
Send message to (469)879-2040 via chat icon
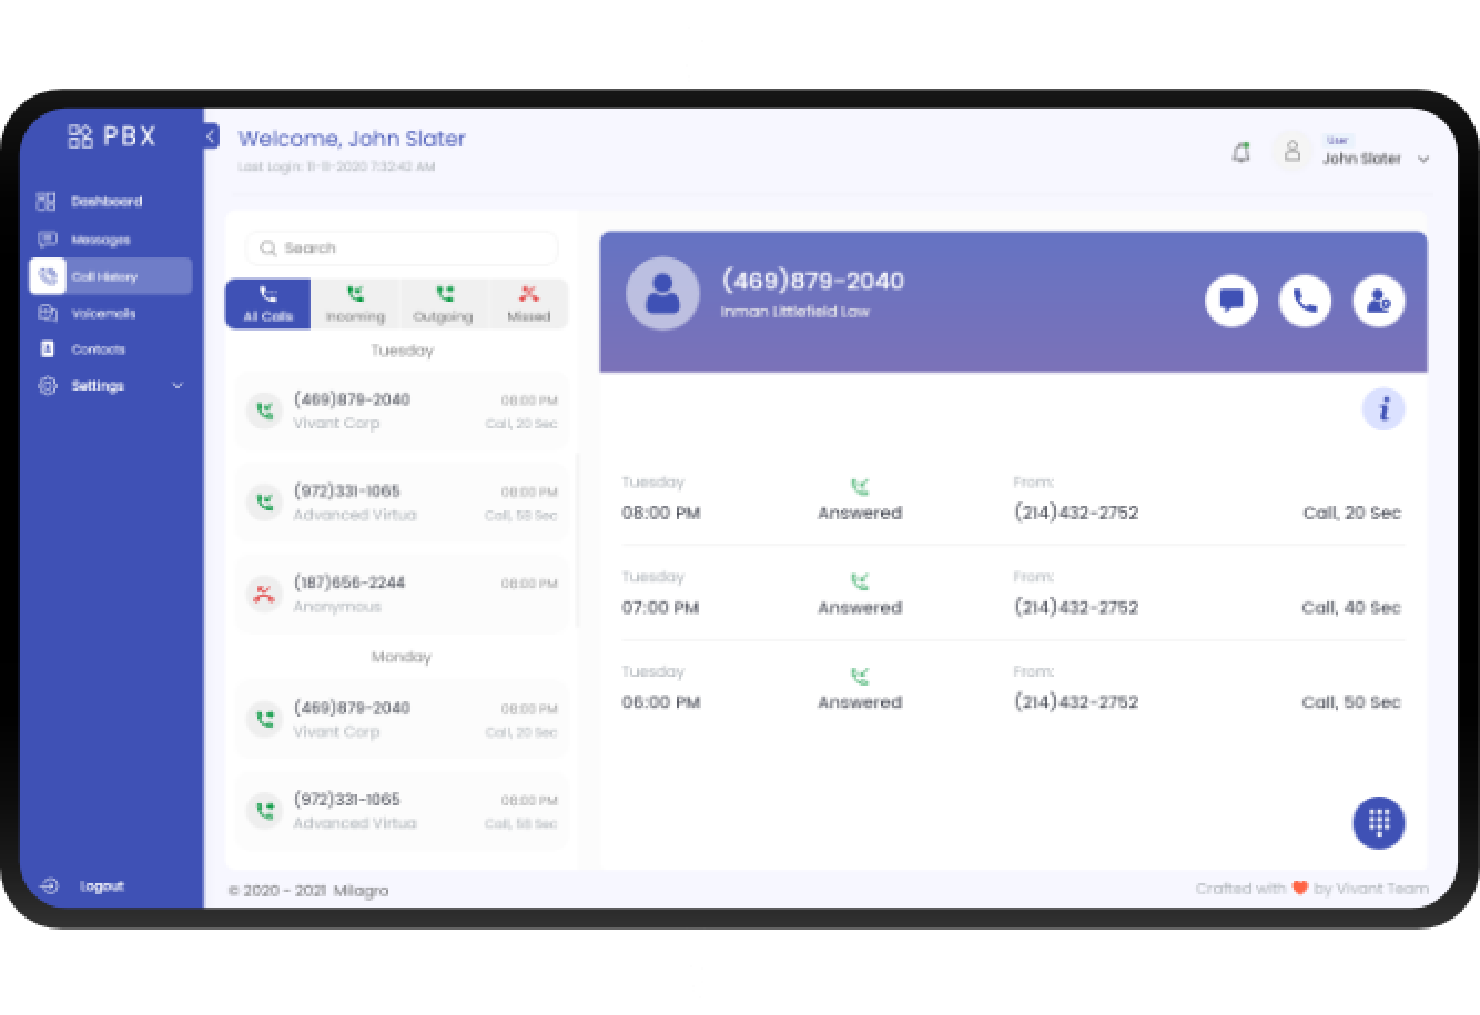point(1231,300)
